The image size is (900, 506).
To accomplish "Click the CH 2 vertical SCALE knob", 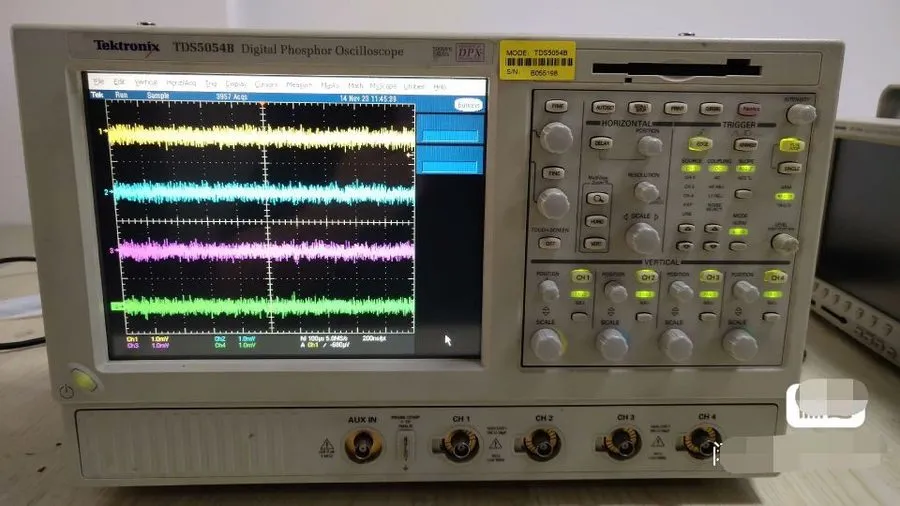I will coord(612,345).
